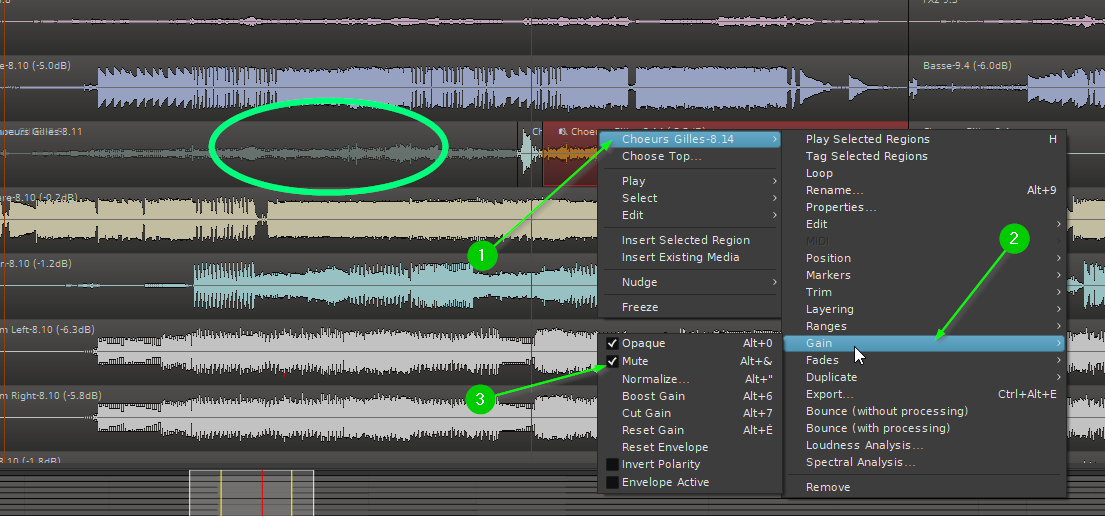The width and height of the screenshot is (1105, 516).
Task: Enable the Envelope Active checkbox
Action: pos(613,483)
